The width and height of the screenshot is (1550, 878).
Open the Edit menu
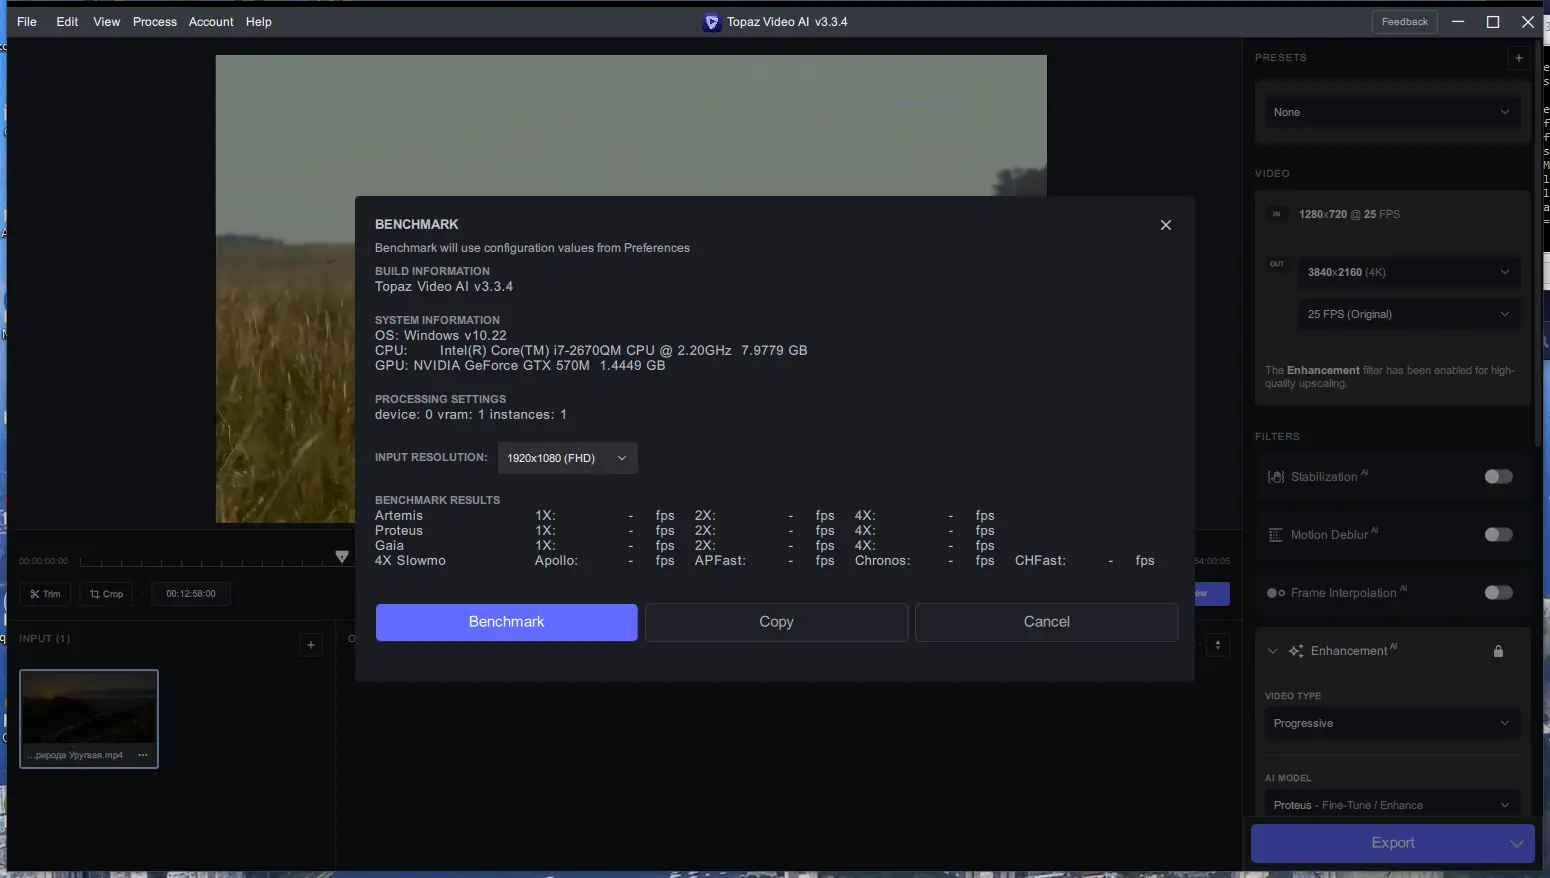pyautogui.click(x=67, y=22)
